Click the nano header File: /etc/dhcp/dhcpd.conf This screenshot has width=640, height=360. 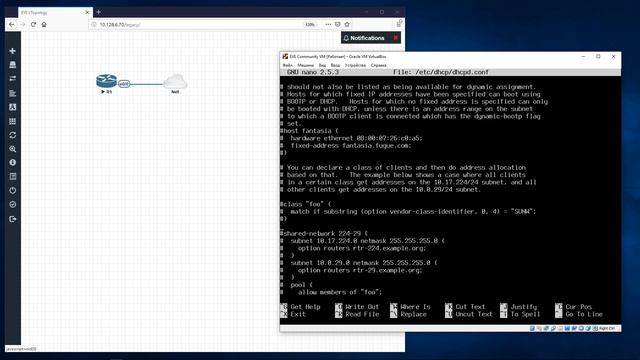coord(441,72)
